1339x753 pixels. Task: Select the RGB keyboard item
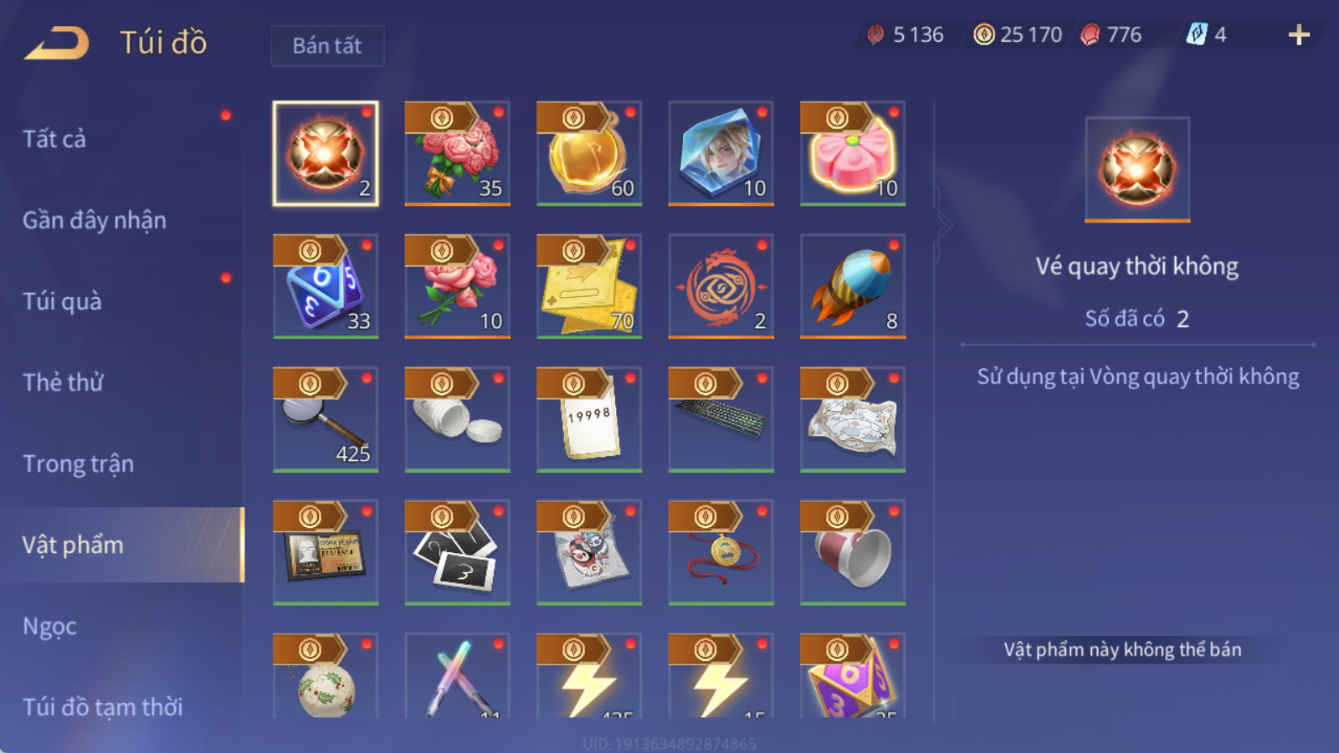[721, 419]
